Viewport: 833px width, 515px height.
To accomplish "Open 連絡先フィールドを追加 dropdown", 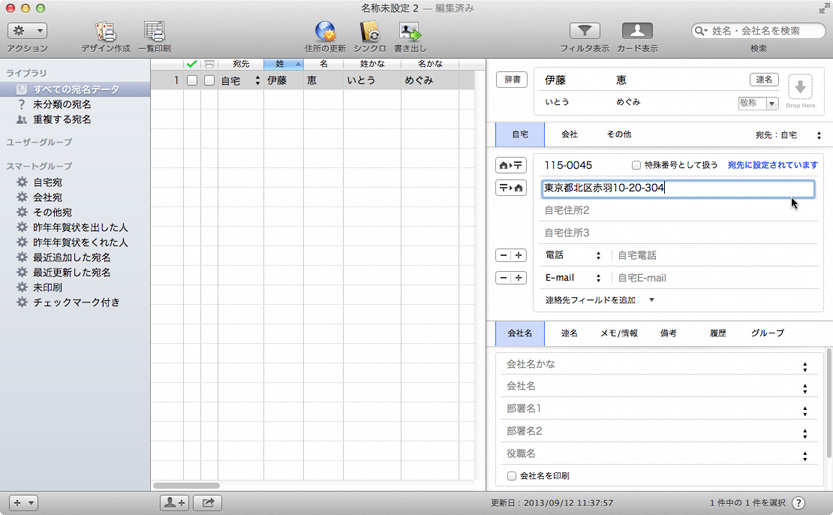I will coord(599,300).
